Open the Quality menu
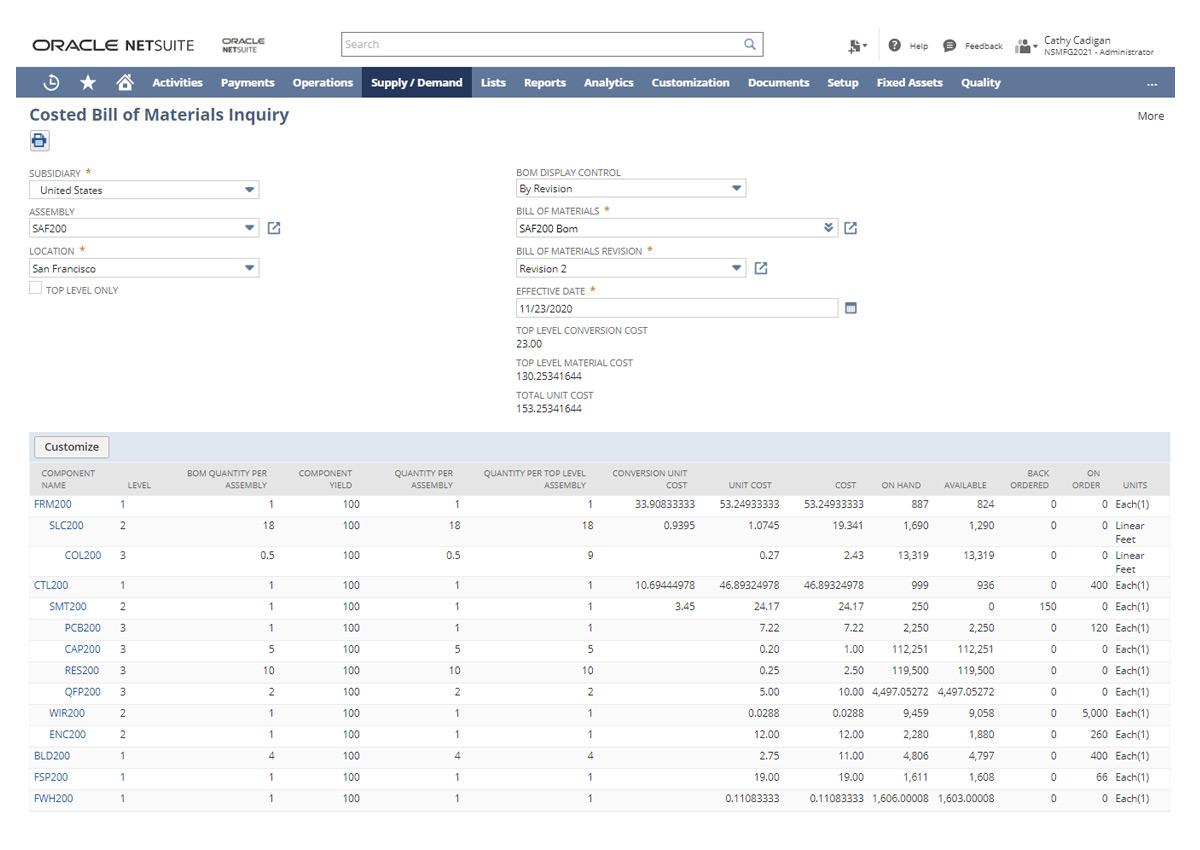 (x=980, y=83)
